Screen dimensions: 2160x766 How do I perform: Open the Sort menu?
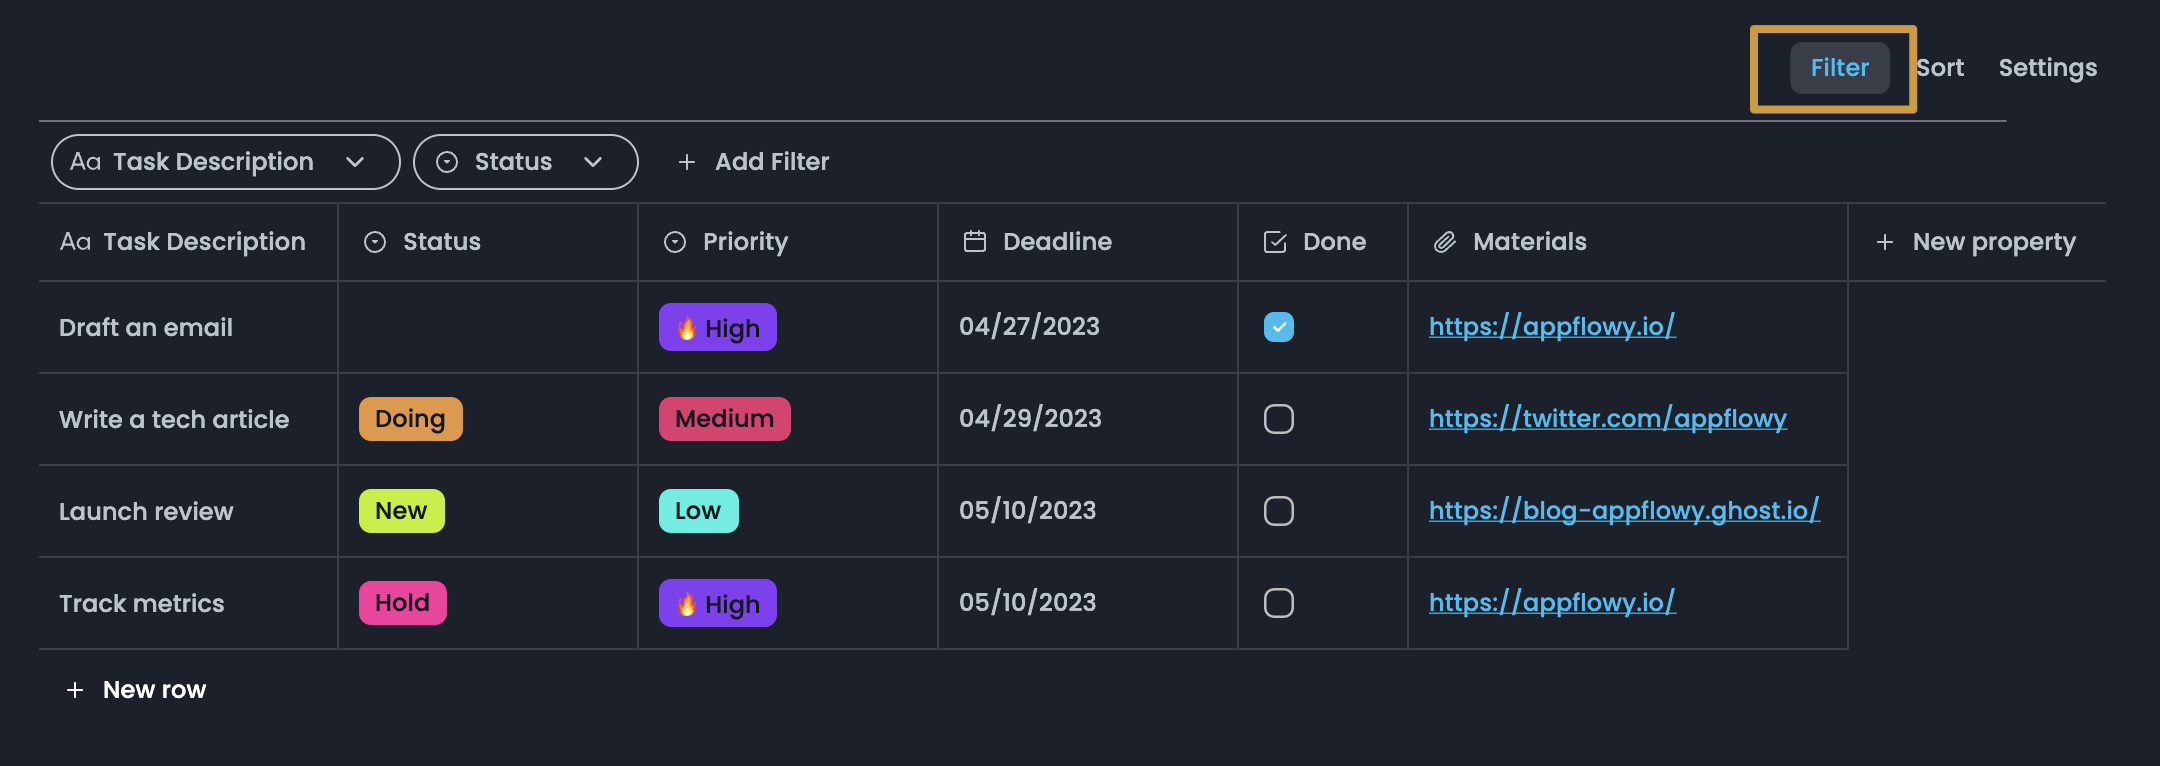[1942, 68]
